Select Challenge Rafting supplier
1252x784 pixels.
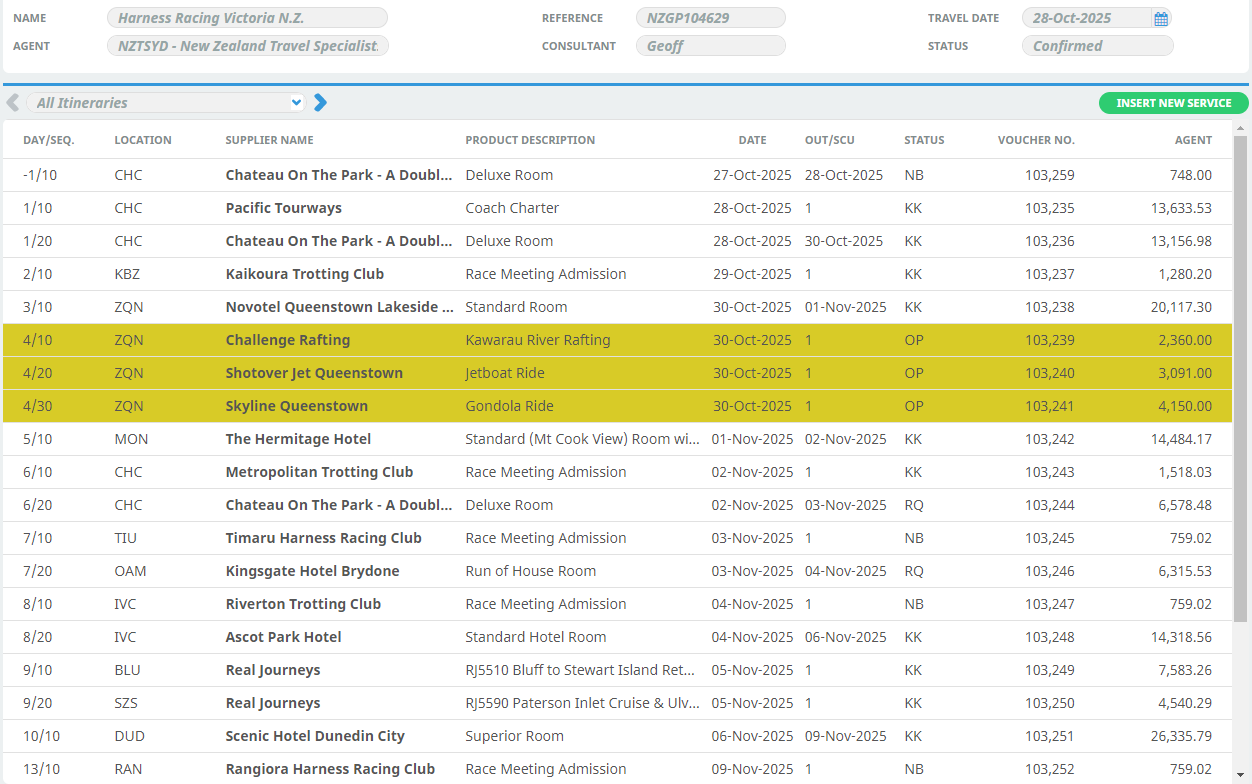(x=288, y=340)
